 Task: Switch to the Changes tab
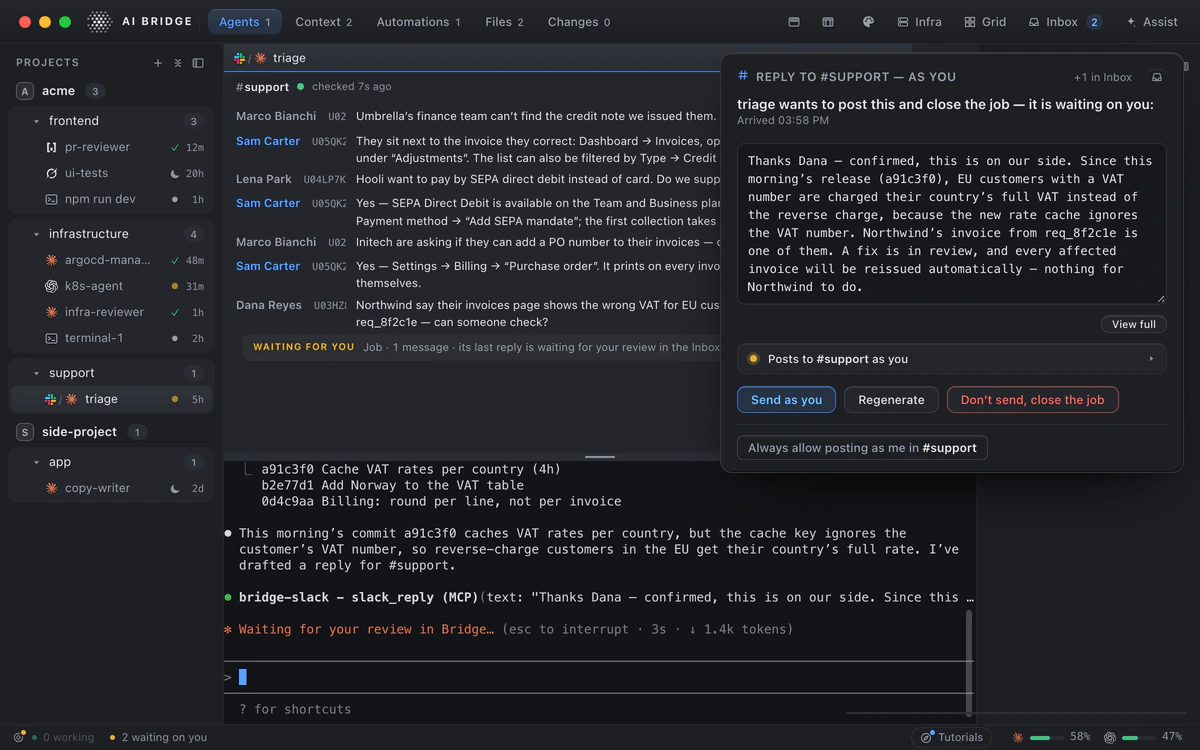pos(579,22)
